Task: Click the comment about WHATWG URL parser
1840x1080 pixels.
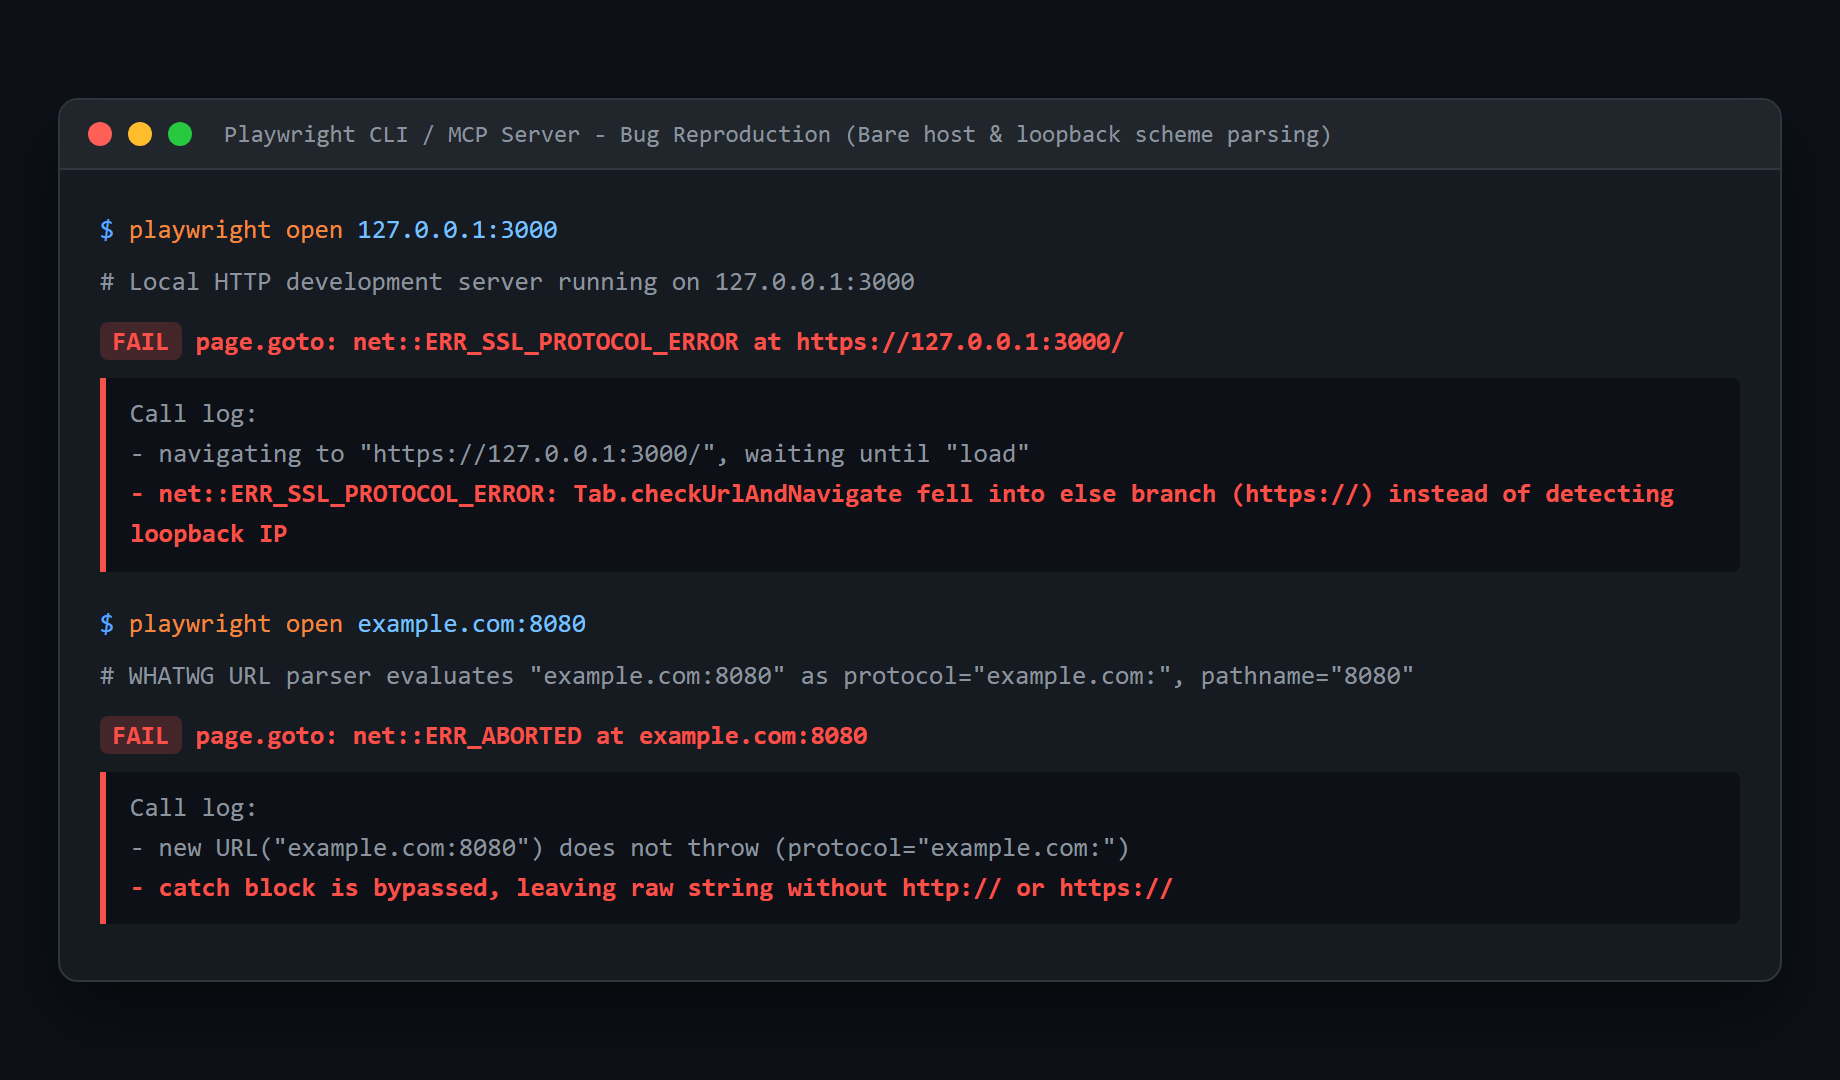Action: [757, 676]
